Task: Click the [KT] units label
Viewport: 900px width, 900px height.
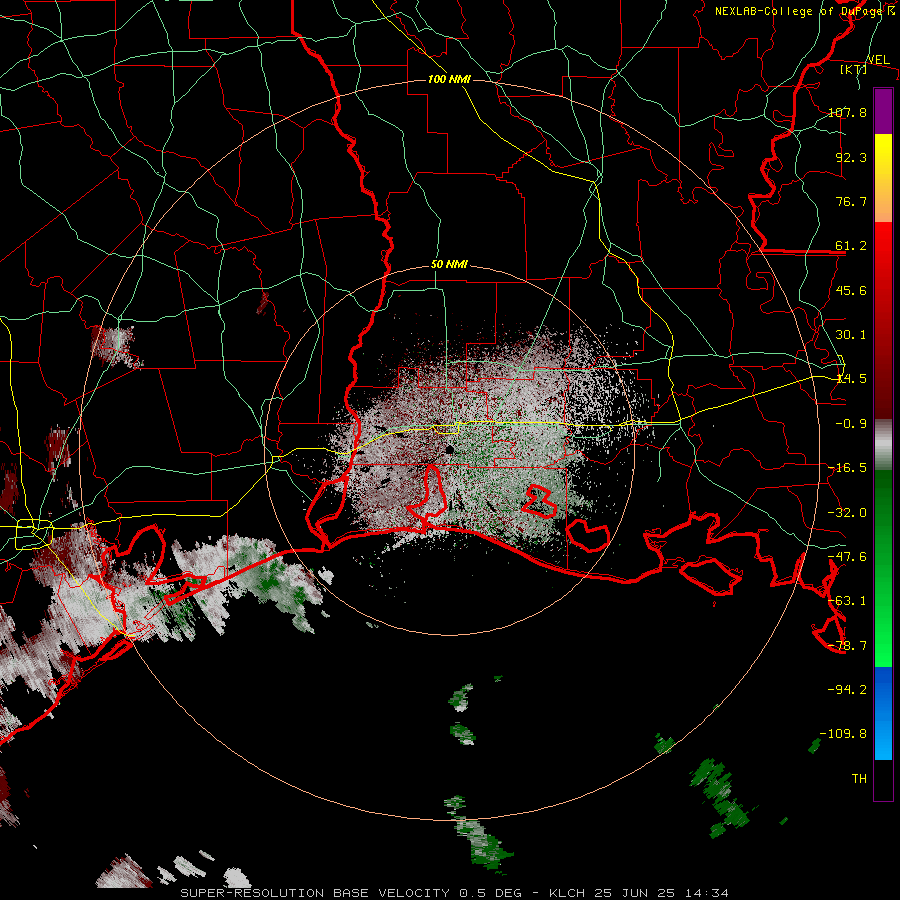Action: pos(854,69)
